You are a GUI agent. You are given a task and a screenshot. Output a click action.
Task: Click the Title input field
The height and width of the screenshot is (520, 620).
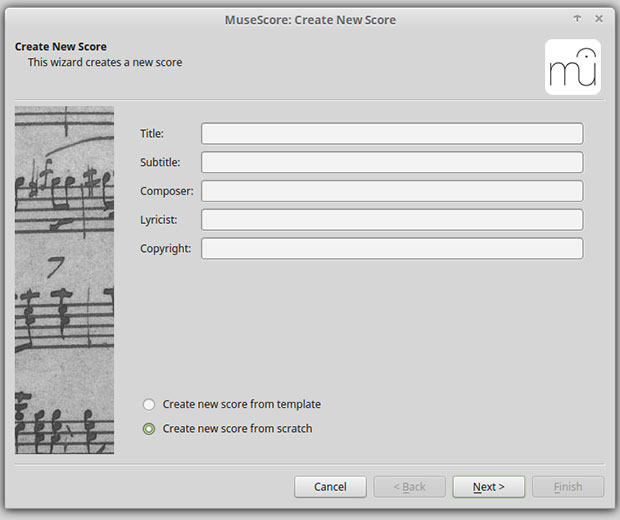tap(392, 134)
